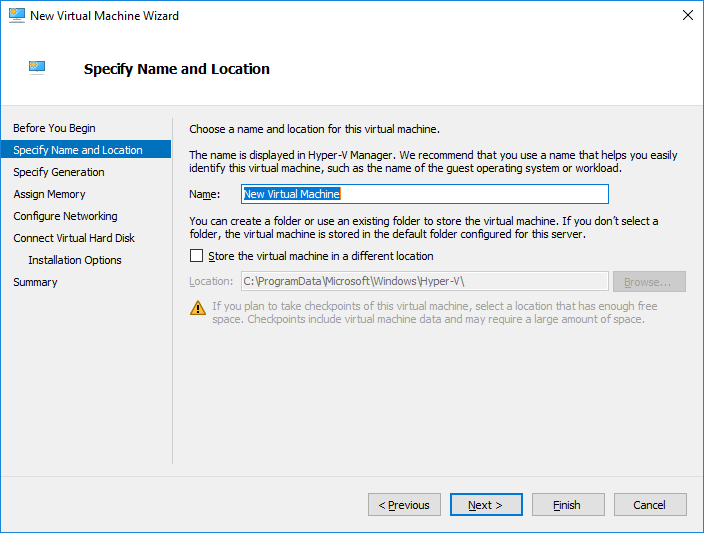Image resolution: width=704 pixels, height=533 pixels.
Task: Open the Installation Options sub-step
Action: pyautogui.click(x=75, y=260)
